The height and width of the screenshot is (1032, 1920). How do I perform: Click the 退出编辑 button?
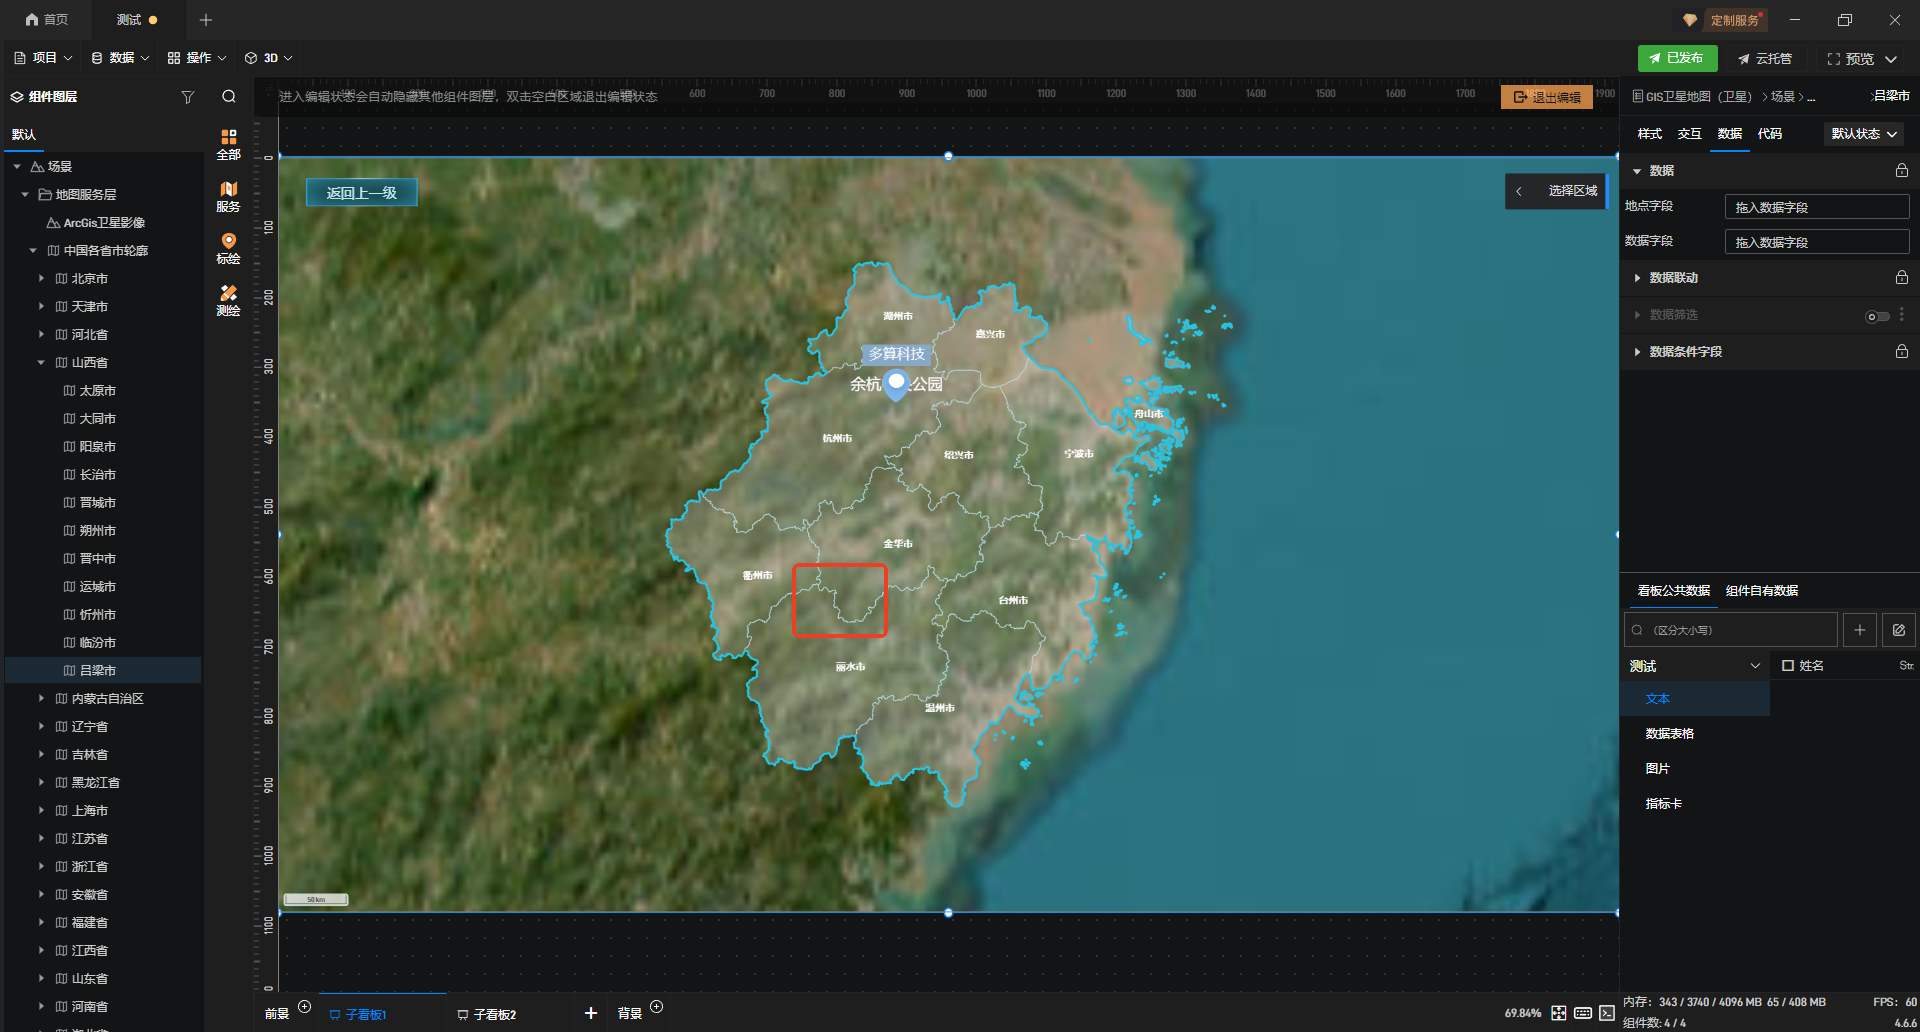[1546, 97]
